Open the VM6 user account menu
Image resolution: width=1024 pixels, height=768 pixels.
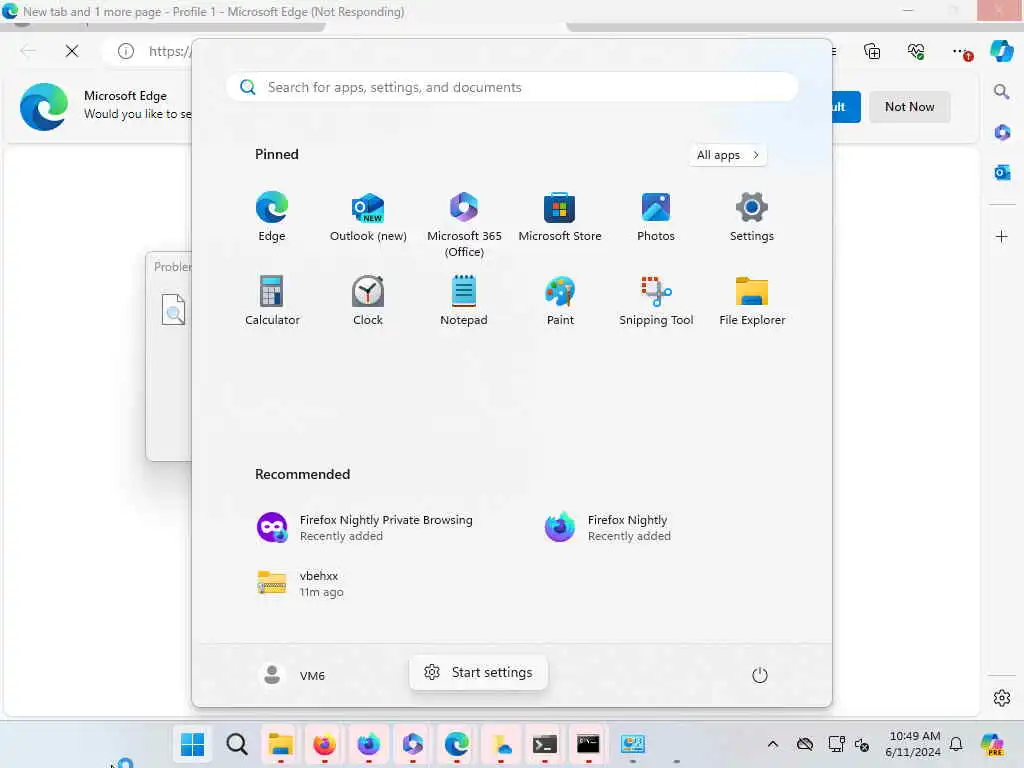pos(291,675)
